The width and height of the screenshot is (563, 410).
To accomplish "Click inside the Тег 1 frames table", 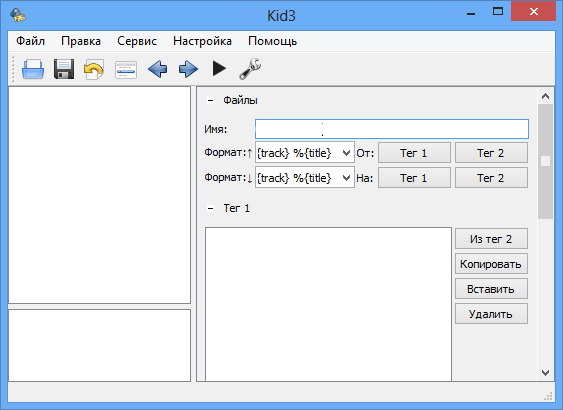I will point(328,304).
